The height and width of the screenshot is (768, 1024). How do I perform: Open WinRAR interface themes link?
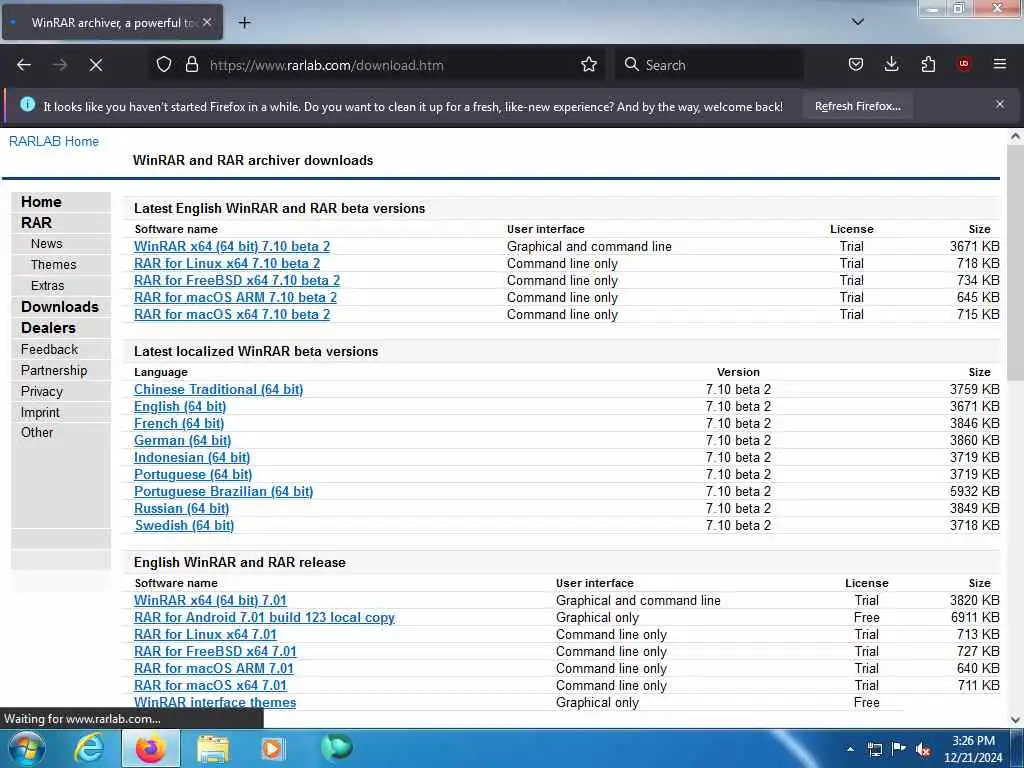[215, 702]
